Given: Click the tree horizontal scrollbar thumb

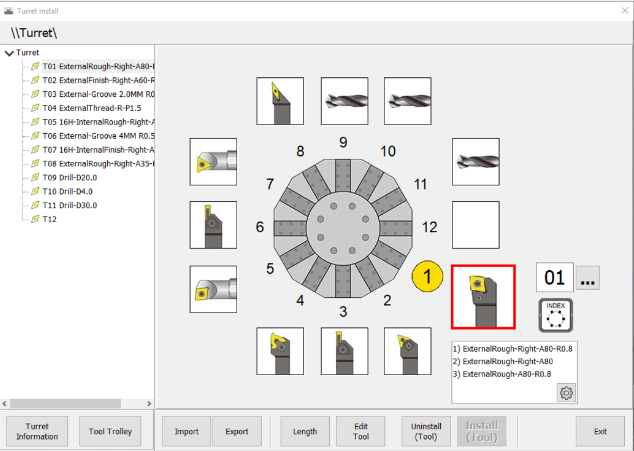Looking at the screenshot, I should [x=65, y=404].
